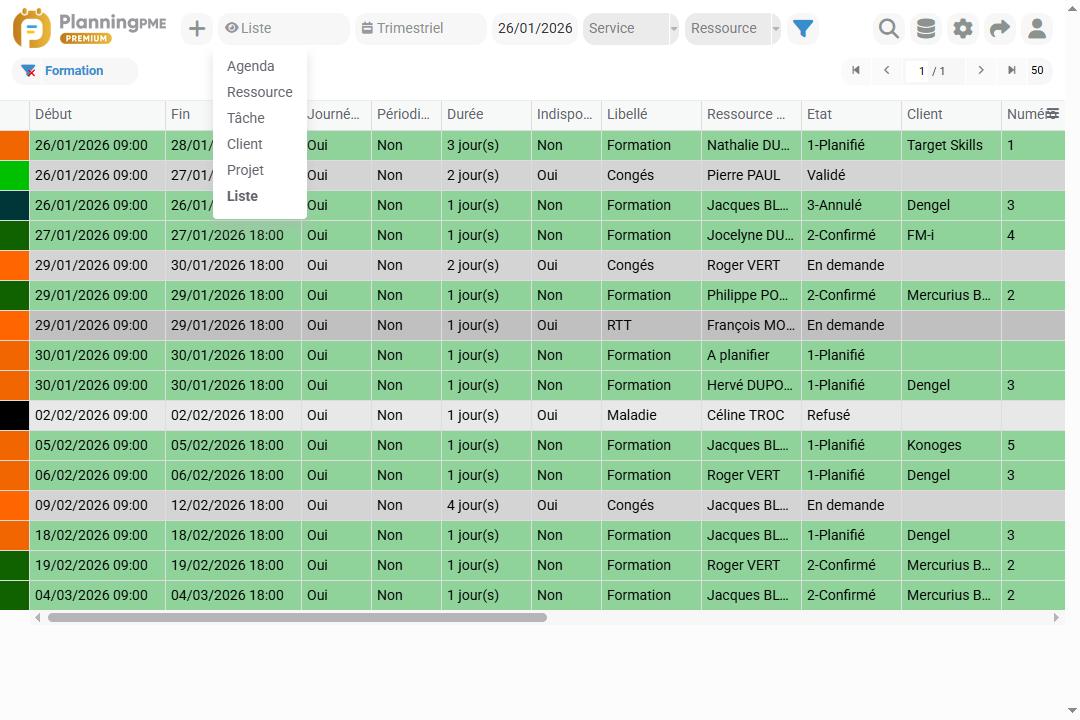This screenshot has width=1080, height=720.
Task: Sort by Début column header
Action: 97,114
